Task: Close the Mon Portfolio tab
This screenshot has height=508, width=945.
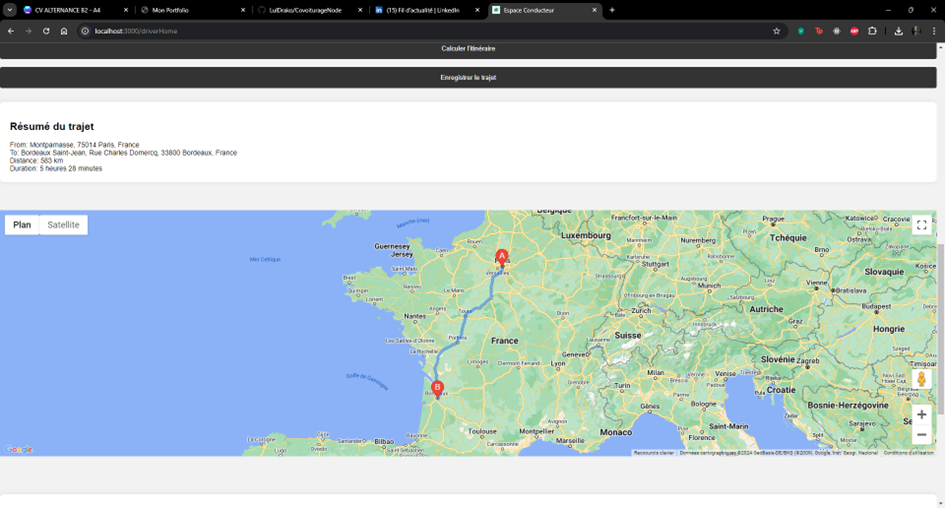Action: coord(243,10)
